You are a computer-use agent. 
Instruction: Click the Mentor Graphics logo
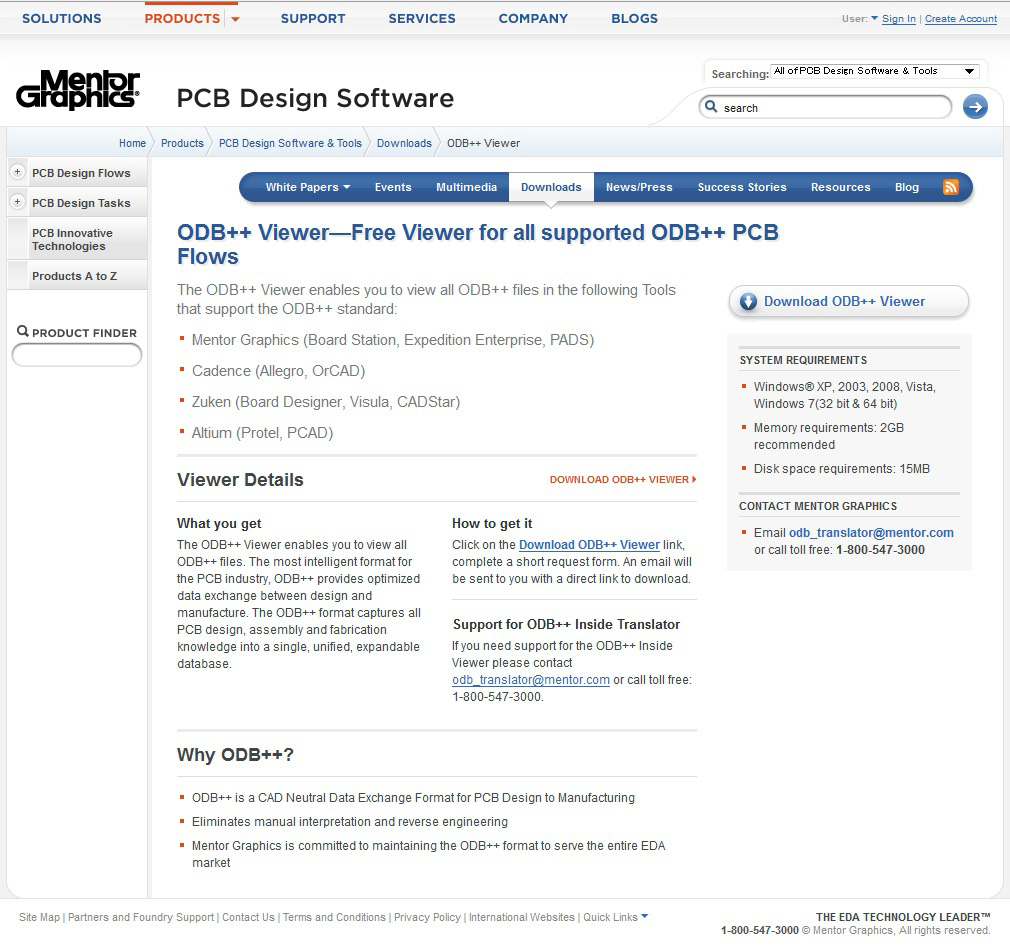tap(78, 90)
